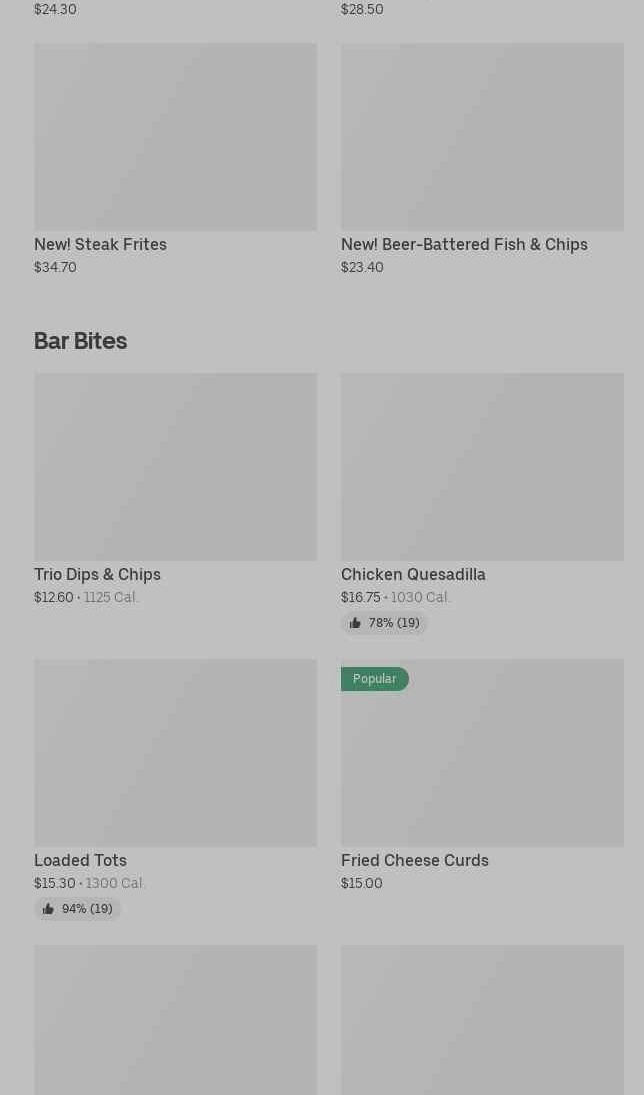
Task: Open the Chicken Quesadilla item image
Action: click(x=482, y=467)
